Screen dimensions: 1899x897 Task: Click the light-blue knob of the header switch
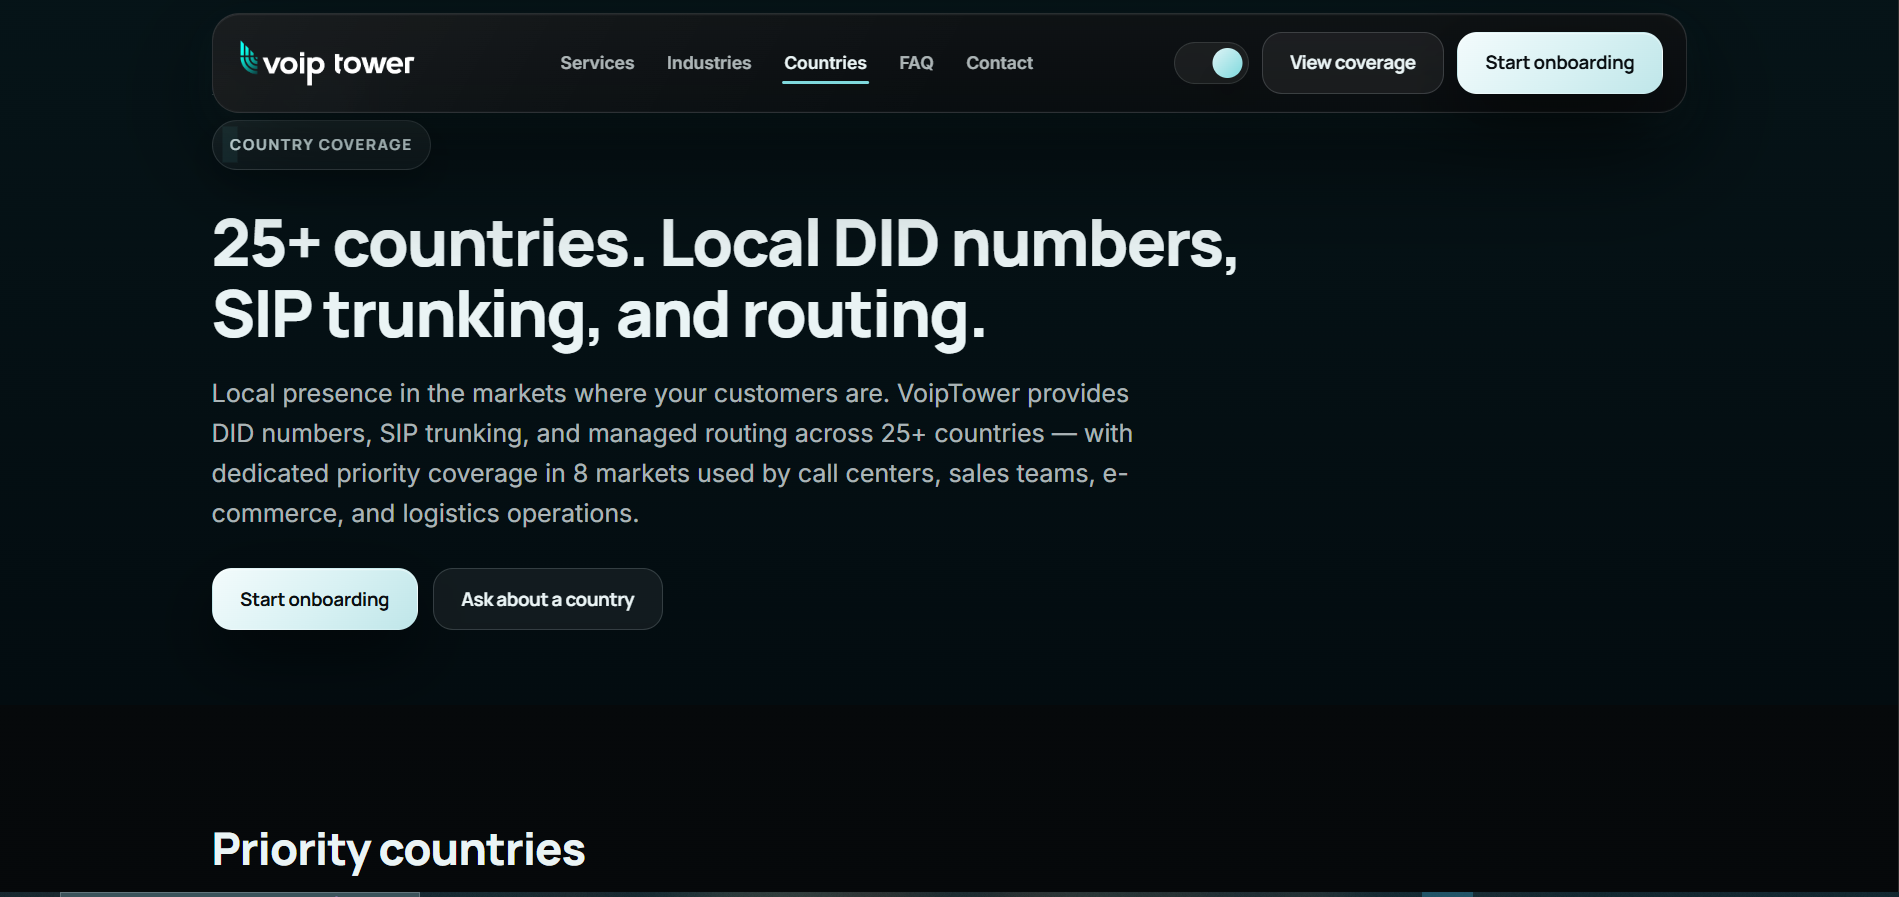coord(1227,63)
